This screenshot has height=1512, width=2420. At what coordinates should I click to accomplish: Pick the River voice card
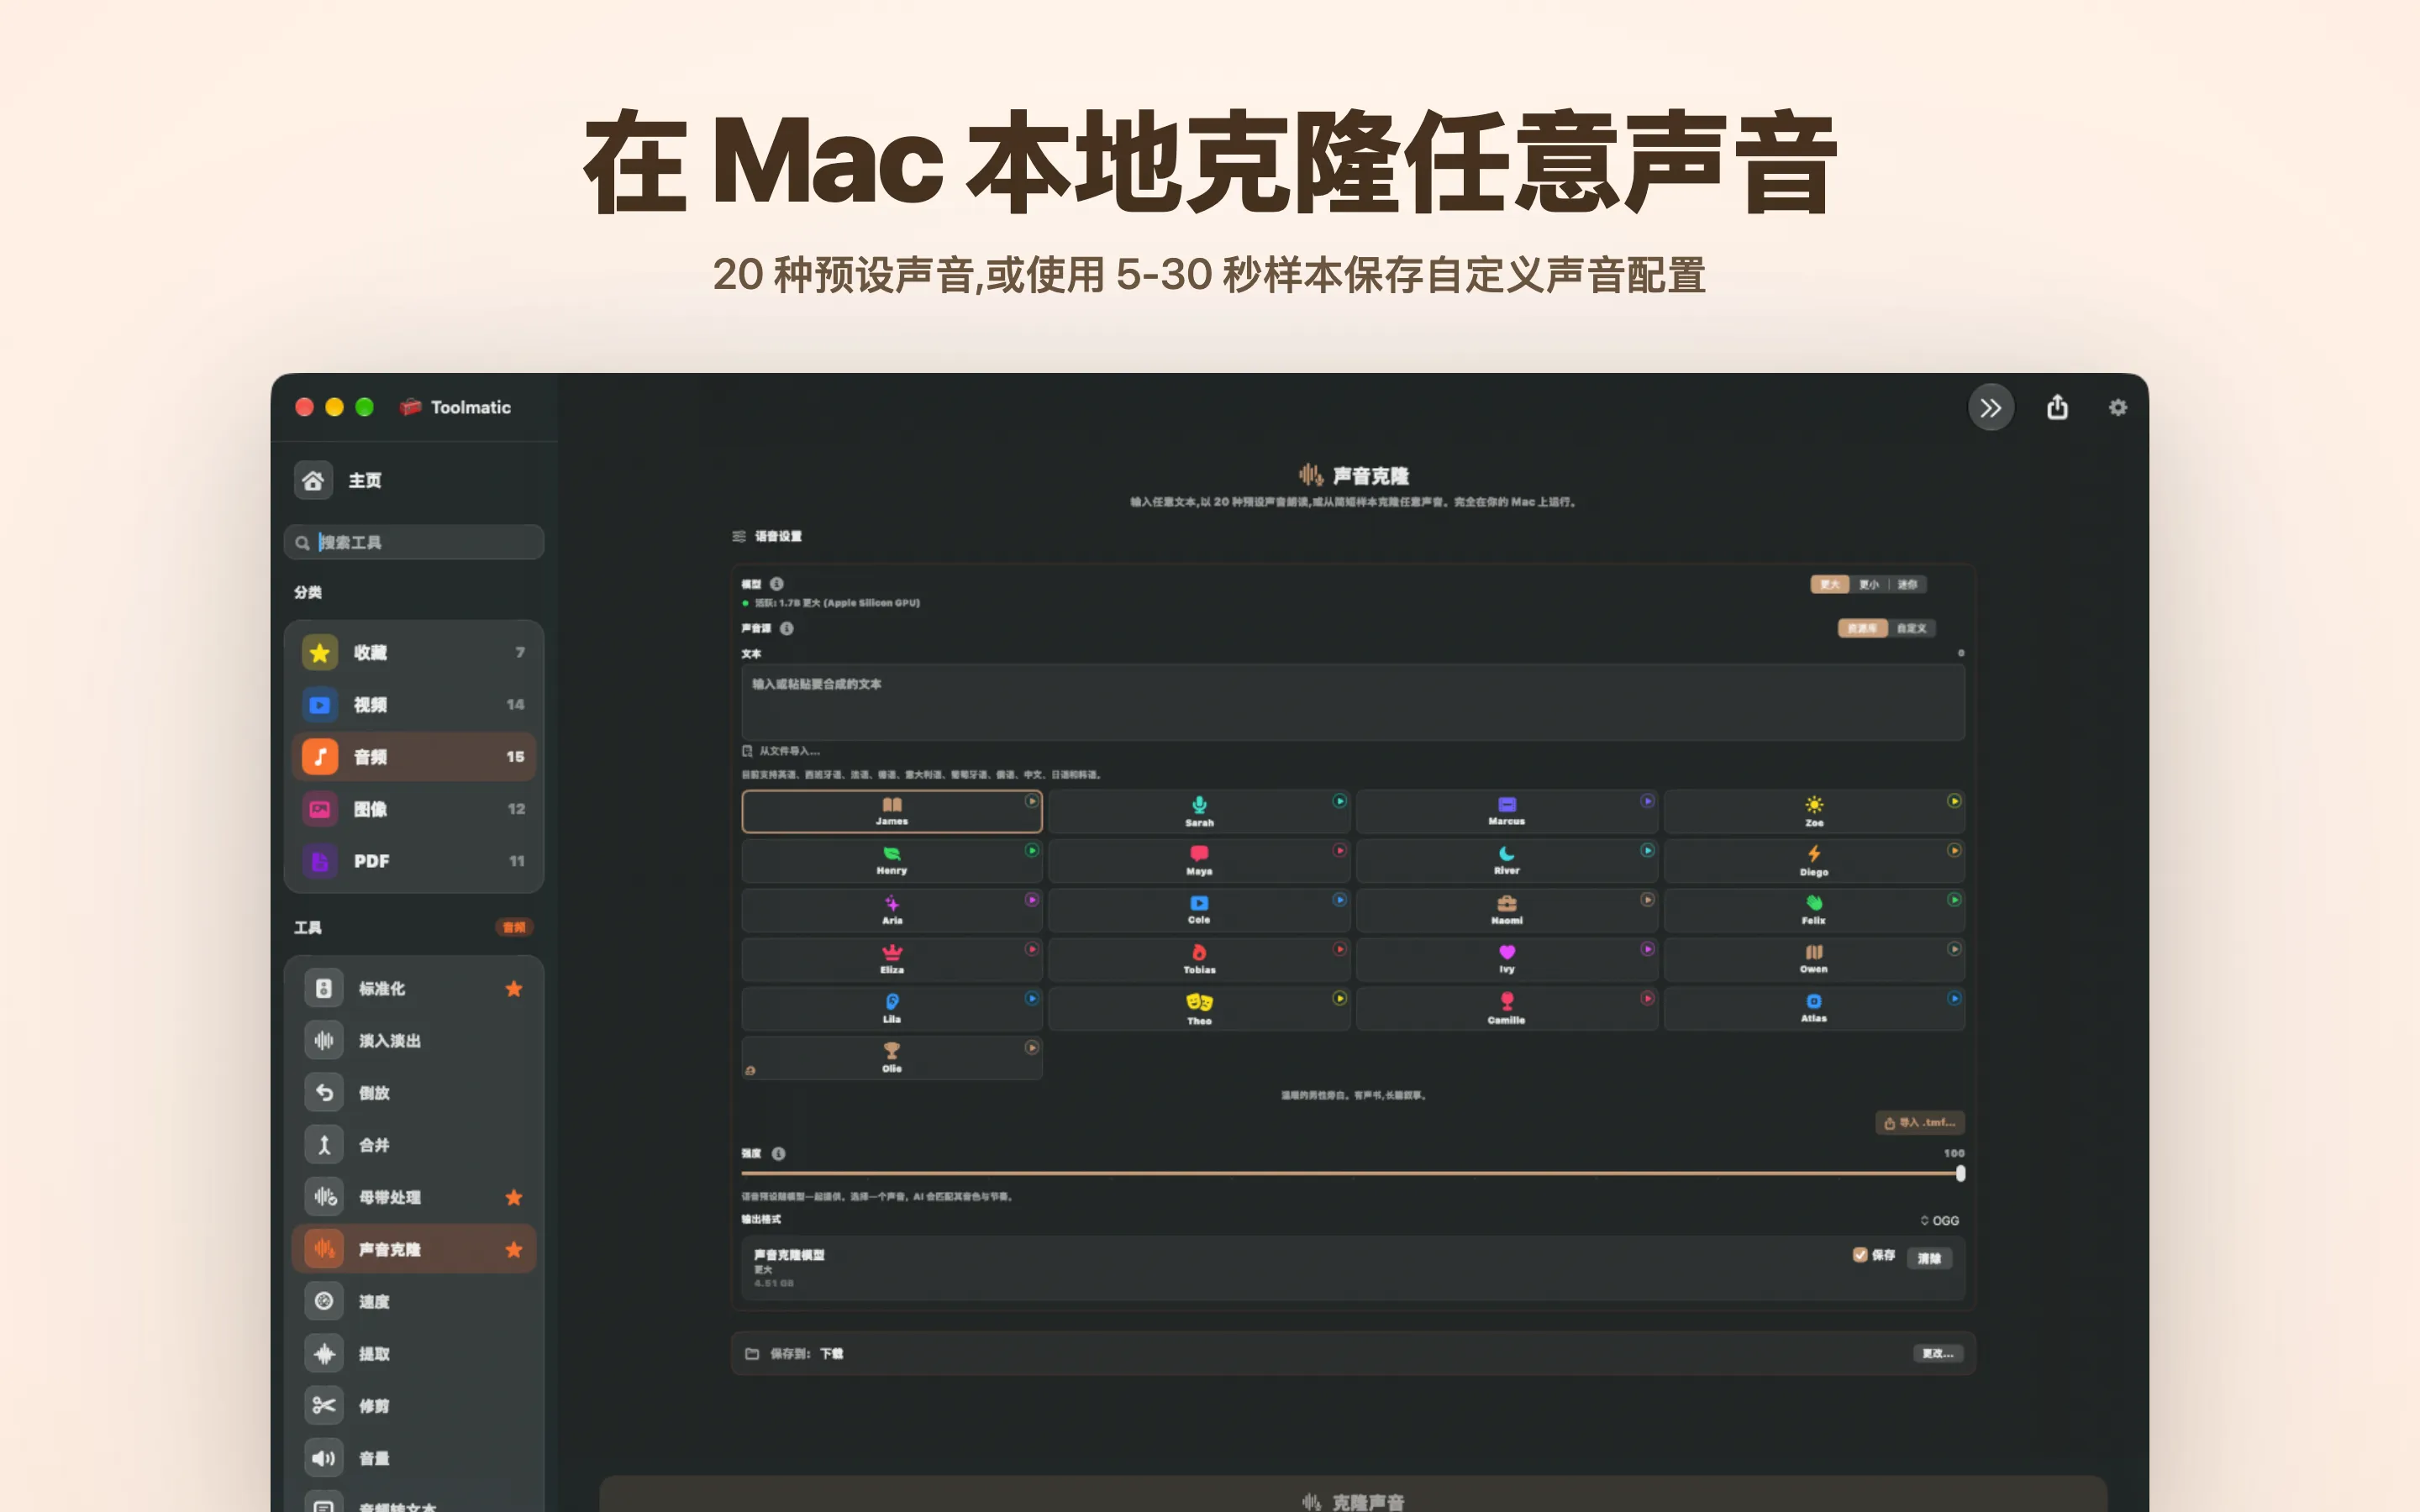click(1506, 860)
